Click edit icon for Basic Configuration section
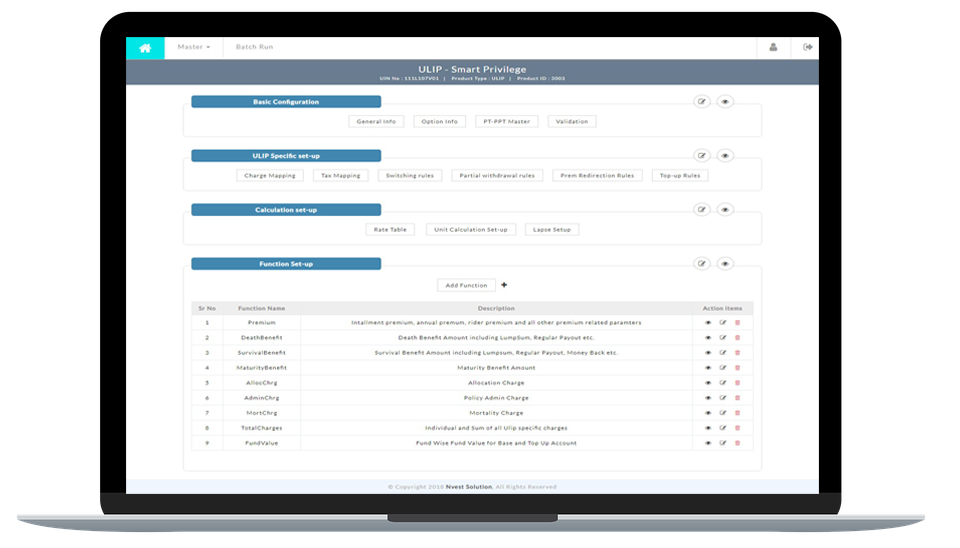The image size is (960, 548). pos(702,101)
